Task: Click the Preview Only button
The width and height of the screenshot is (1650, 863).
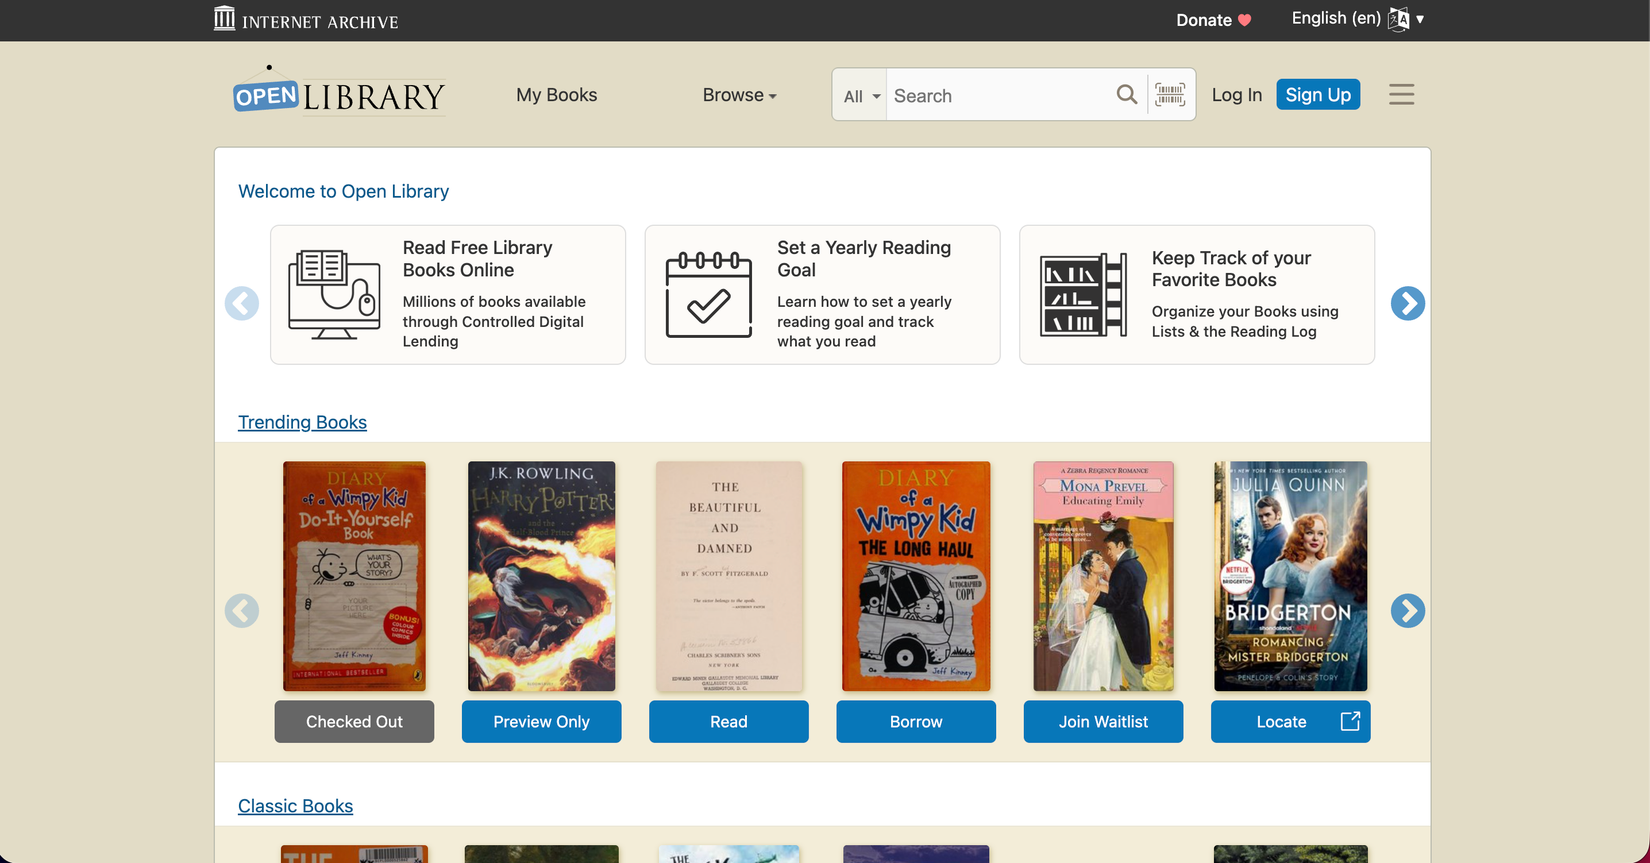Action: click(x=541, y=721)
